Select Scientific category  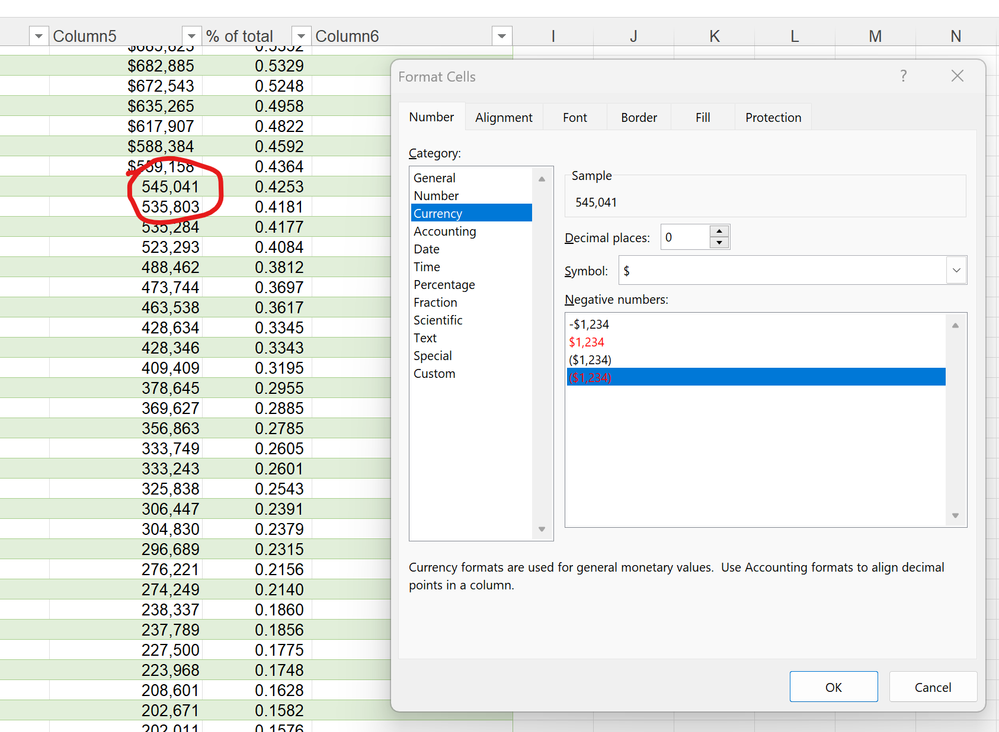click(471, 320)
